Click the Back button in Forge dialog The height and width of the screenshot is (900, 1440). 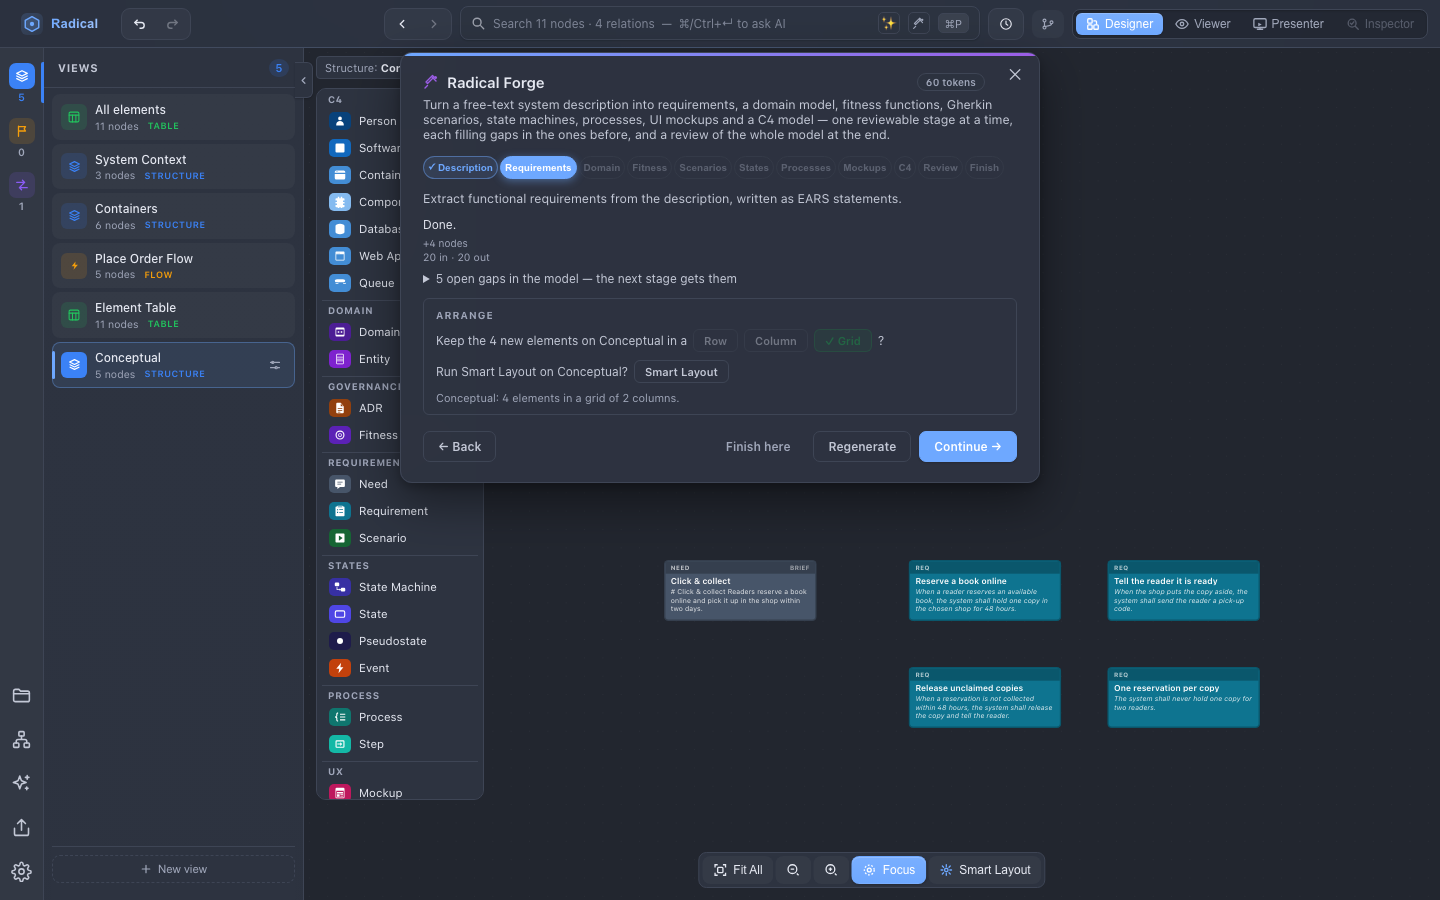[459, 447]
